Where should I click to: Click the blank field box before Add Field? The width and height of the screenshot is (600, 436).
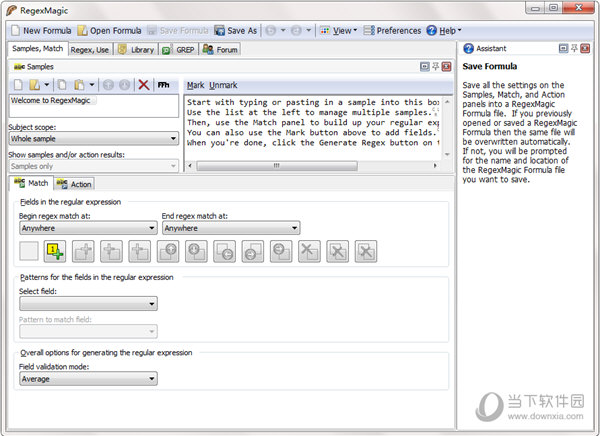(29, 251)
